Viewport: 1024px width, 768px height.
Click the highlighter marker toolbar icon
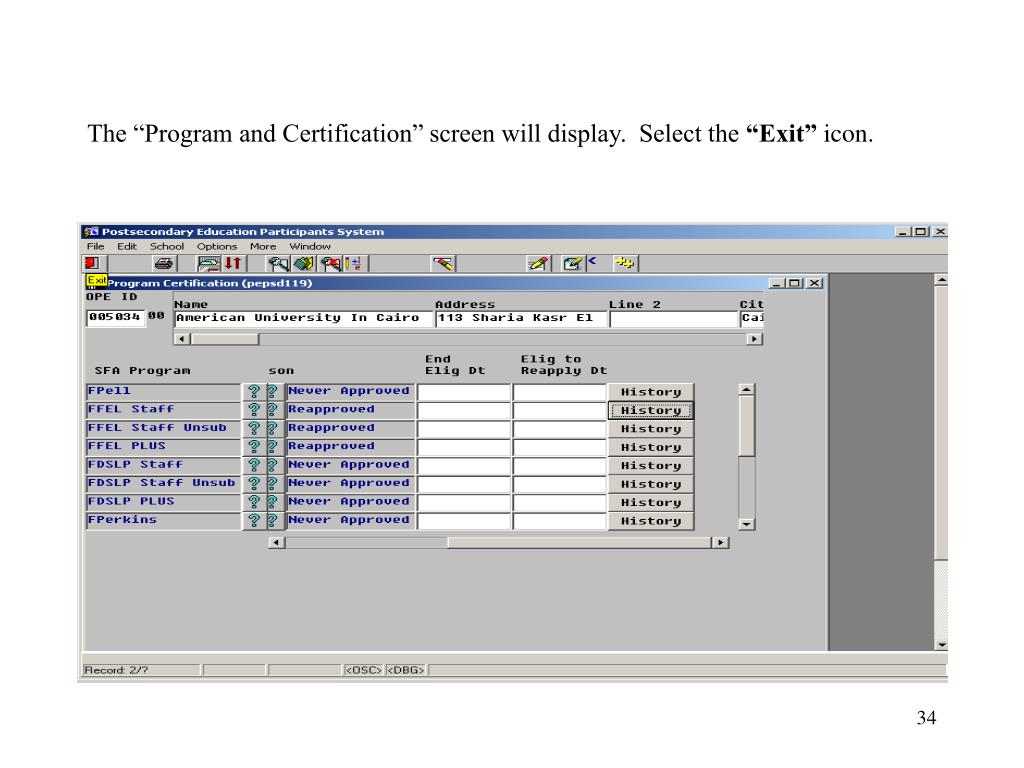(x=443, y=263)
